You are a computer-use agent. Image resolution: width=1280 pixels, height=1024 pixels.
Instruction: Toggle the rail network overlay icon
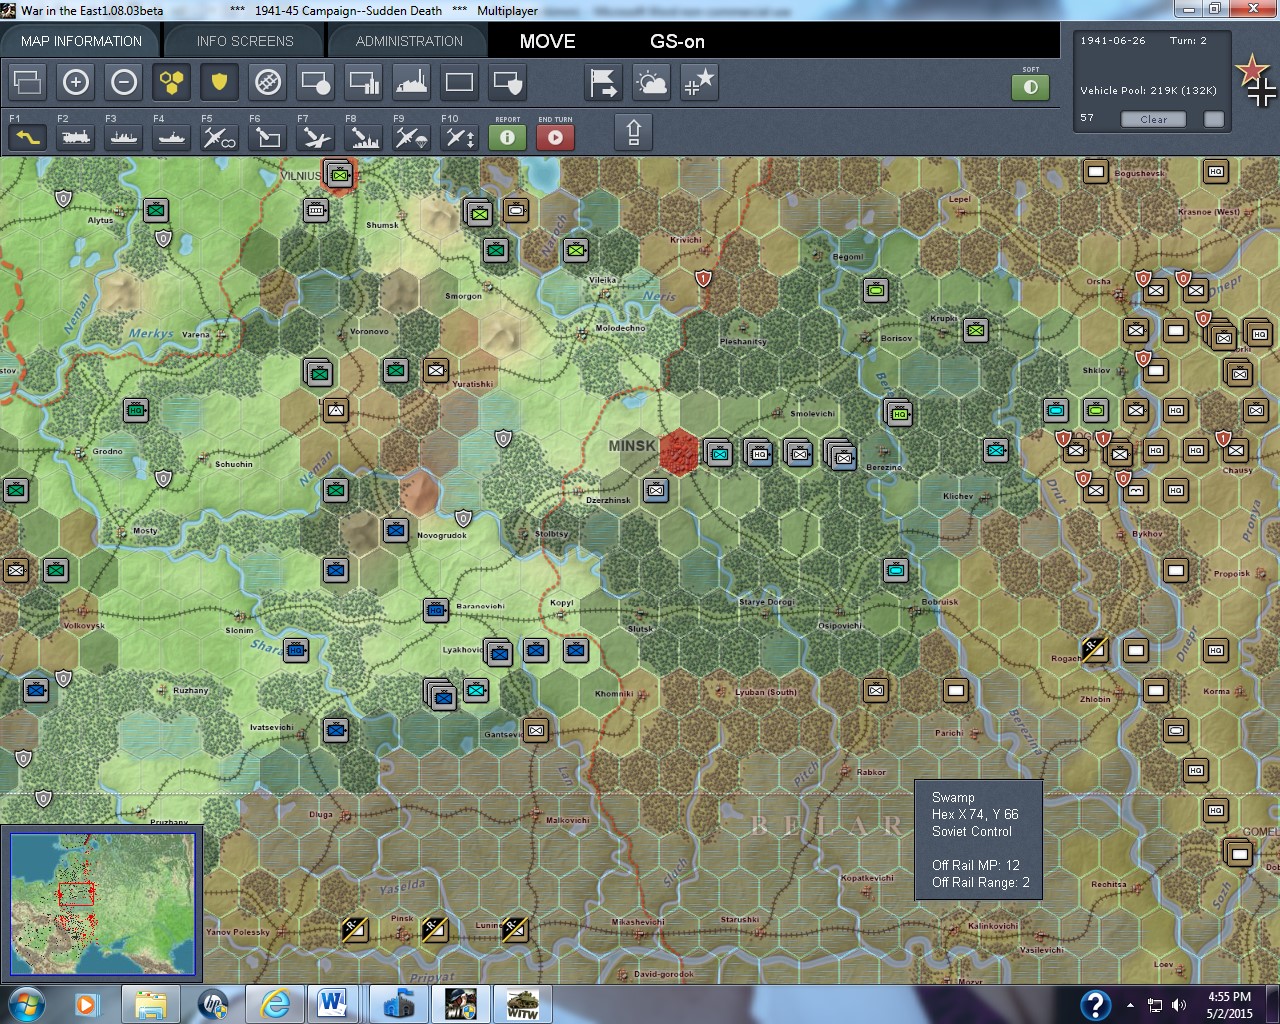point(268,82)
